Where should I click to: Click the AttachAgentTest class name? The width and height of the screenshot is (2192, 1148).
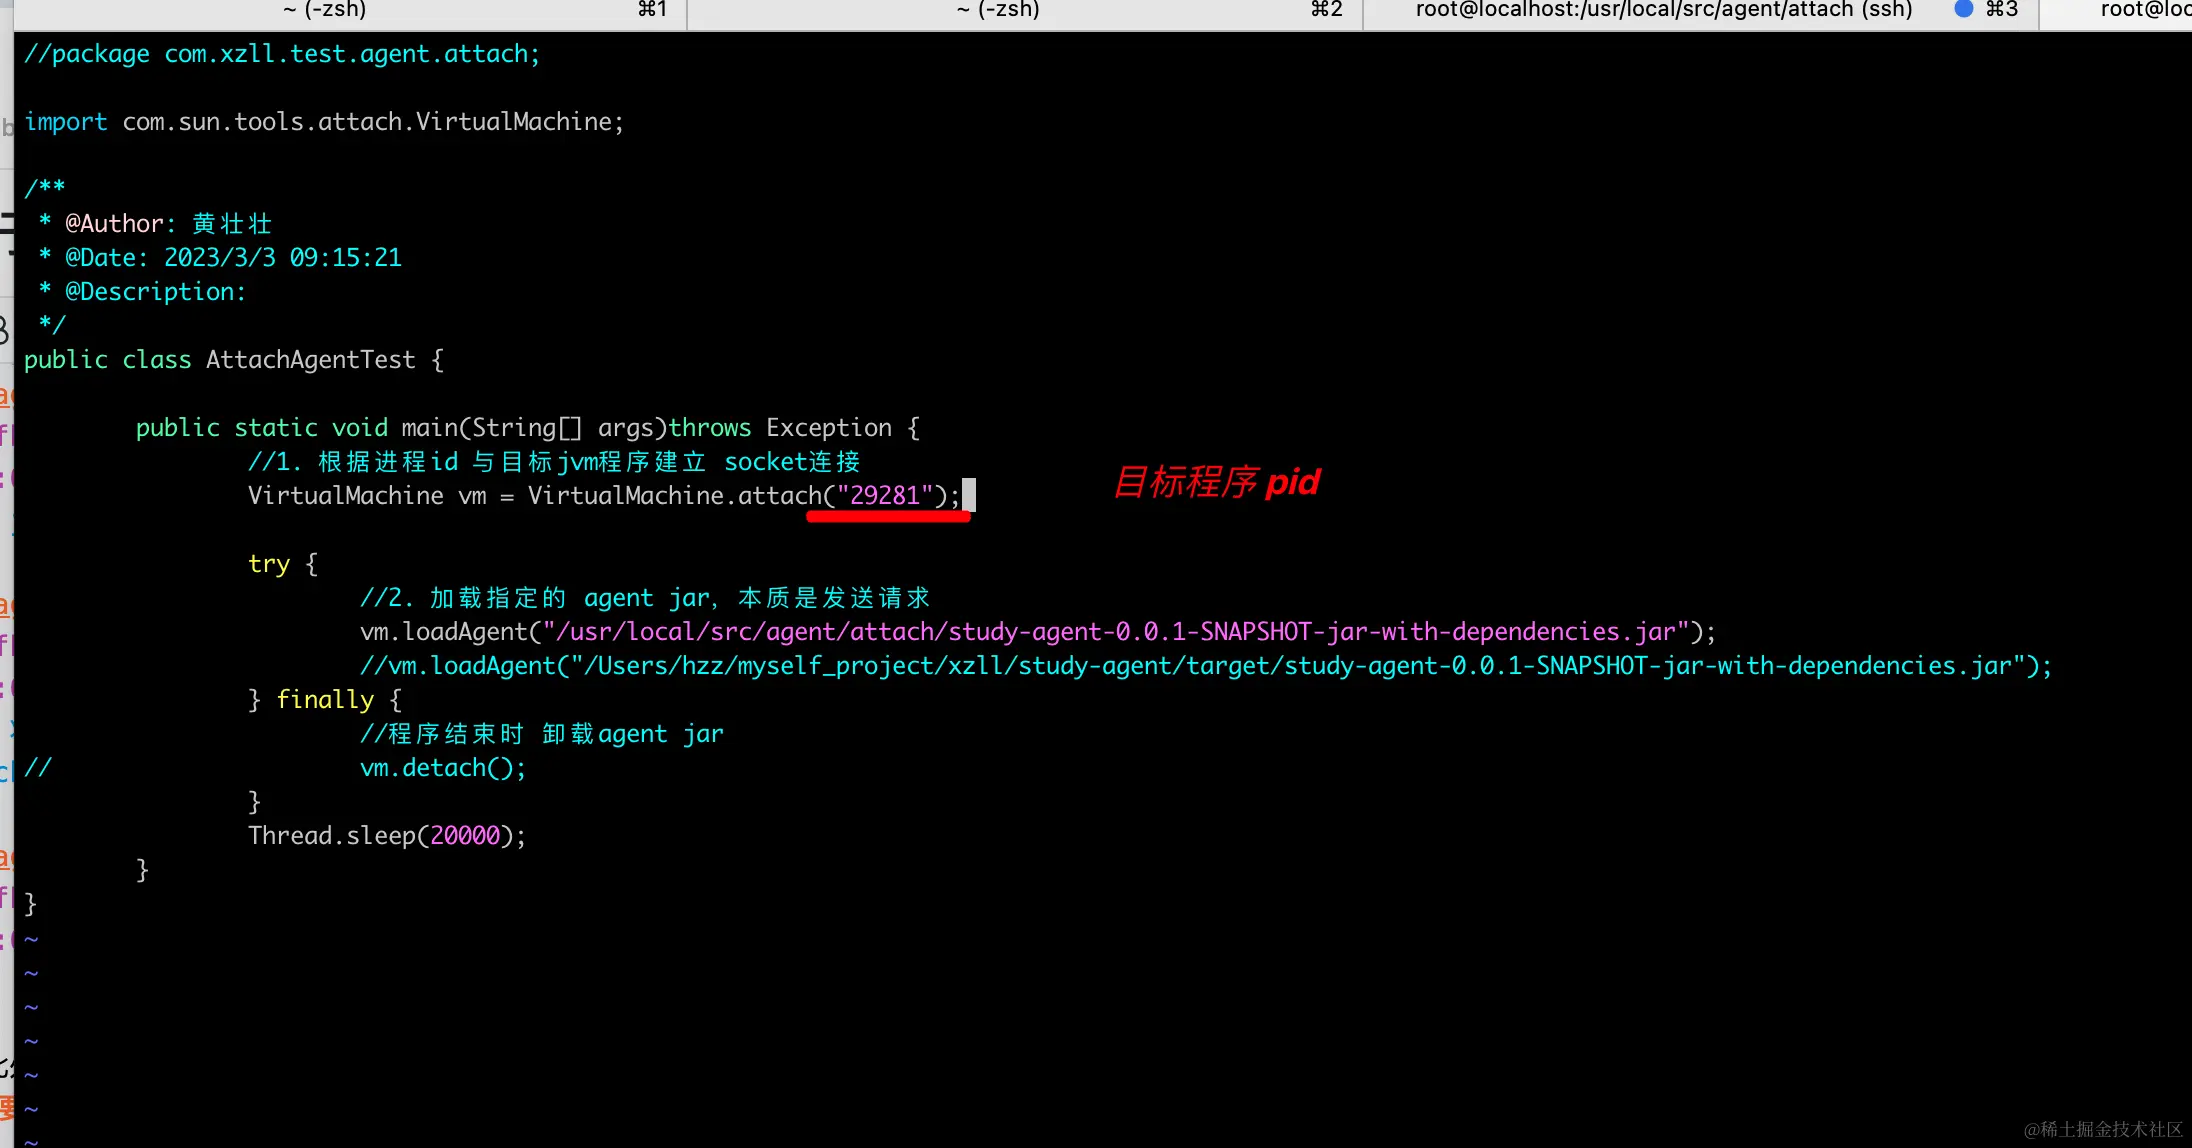(x=310, y=360)
